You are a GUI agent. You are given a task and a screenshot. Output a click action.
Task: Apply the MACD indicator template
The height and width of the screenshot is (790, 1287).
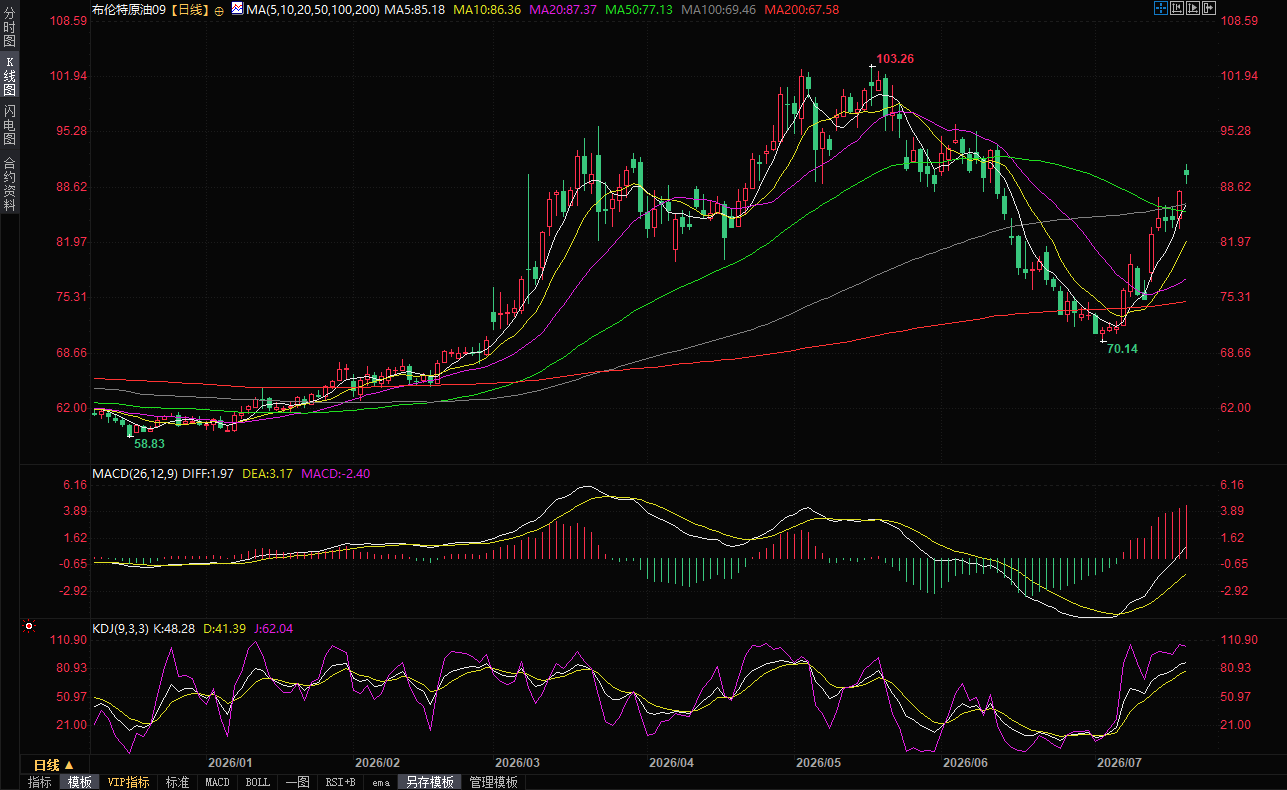point(217,782)
